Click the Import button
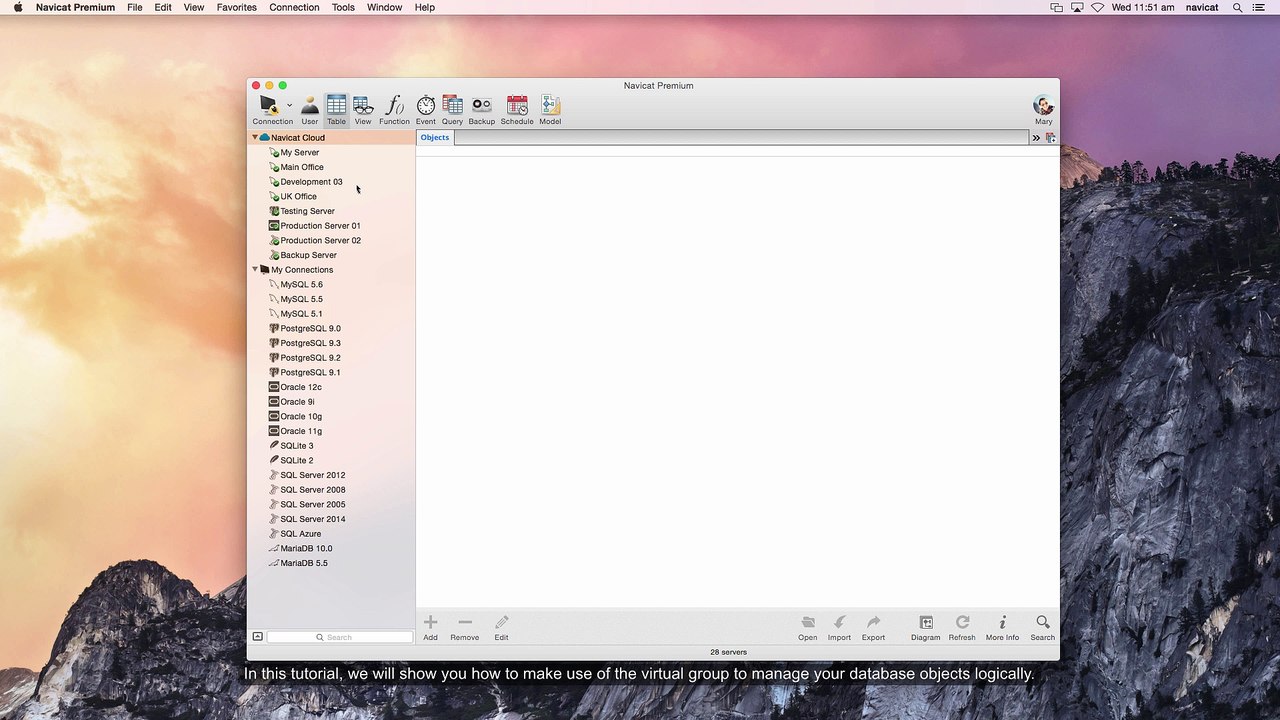Viewport: 1280px width, 720px height. pyautogui.click(x=839, y=627)
